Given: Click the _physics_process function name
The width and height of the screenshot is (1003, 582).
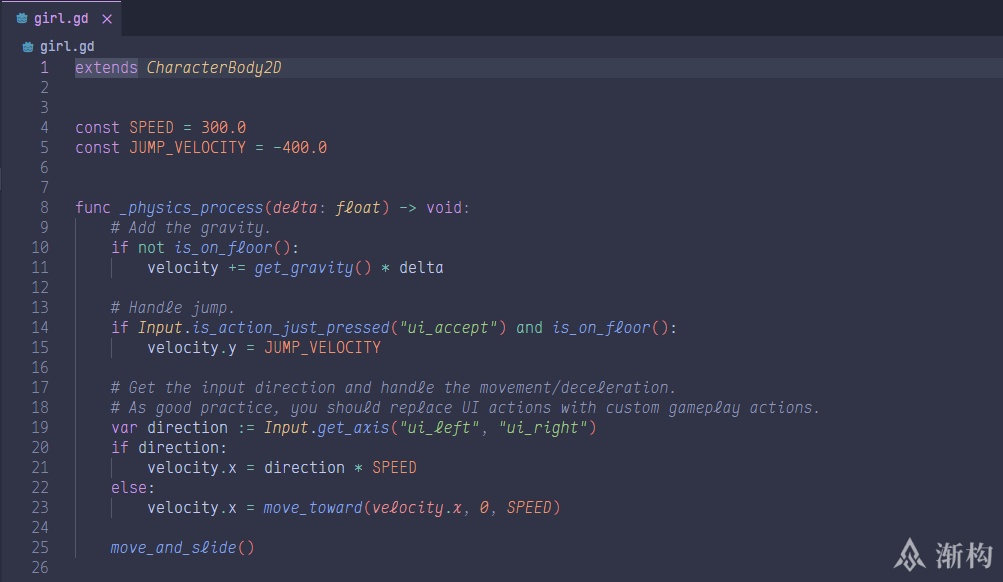Looking at the screenshot, I should [191, 208].
